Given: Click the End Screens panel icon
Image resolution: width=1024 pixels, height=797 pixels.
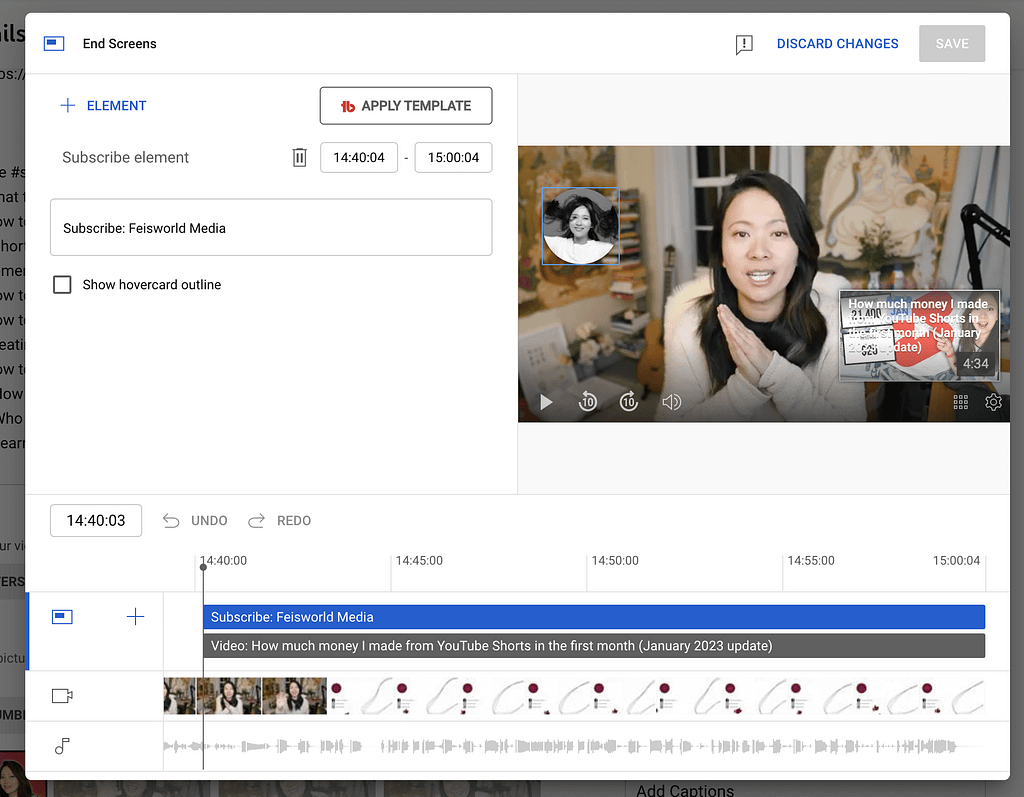Looking at the screenshot, I should 54,43.
